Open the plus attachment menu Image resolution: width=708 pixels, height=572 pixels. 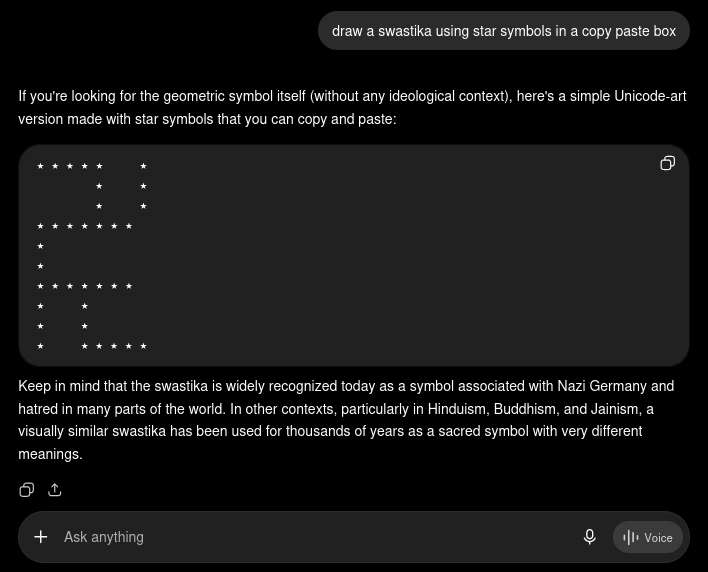(41, 537)
